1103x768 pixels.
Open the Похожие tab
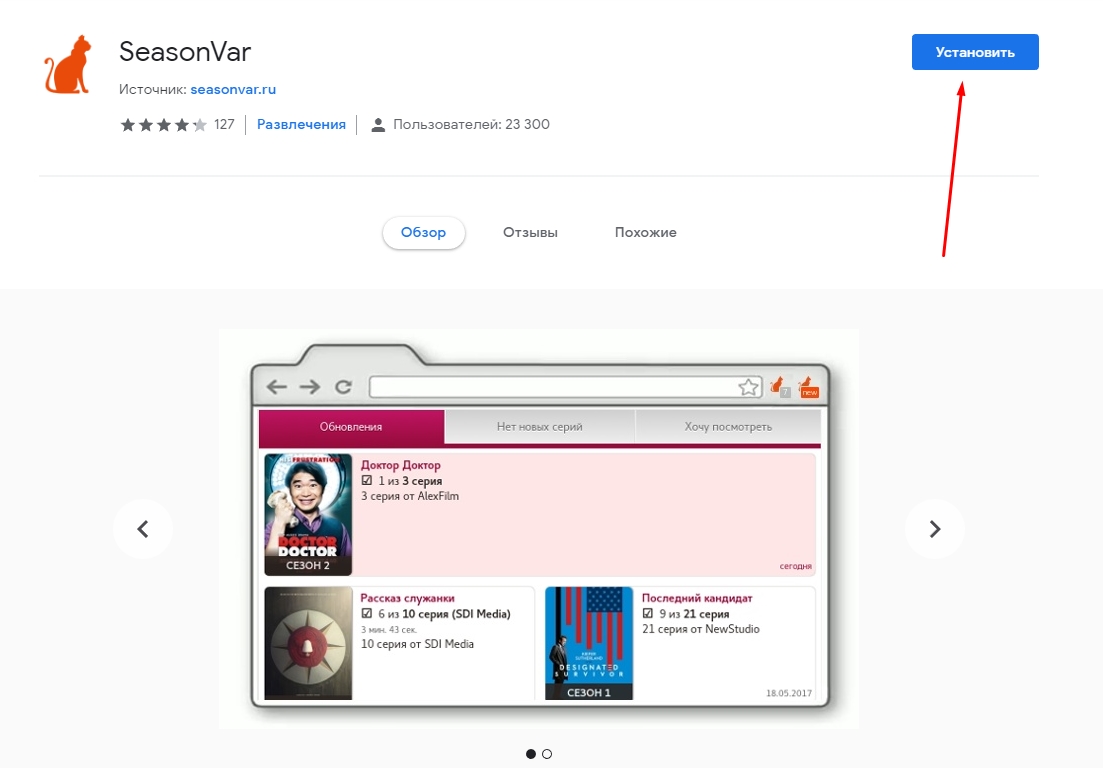pos(646,233)
